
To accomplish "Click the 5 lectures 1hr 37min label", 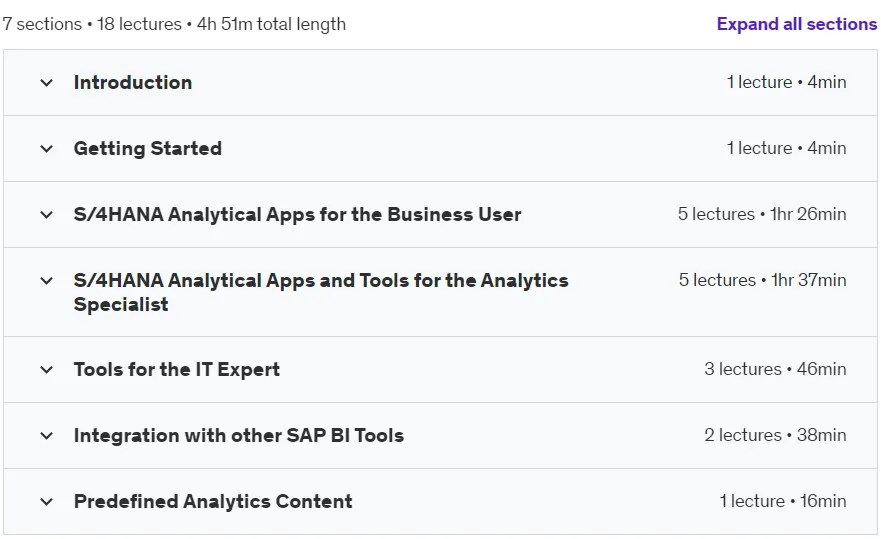I will tap(762, 280).
